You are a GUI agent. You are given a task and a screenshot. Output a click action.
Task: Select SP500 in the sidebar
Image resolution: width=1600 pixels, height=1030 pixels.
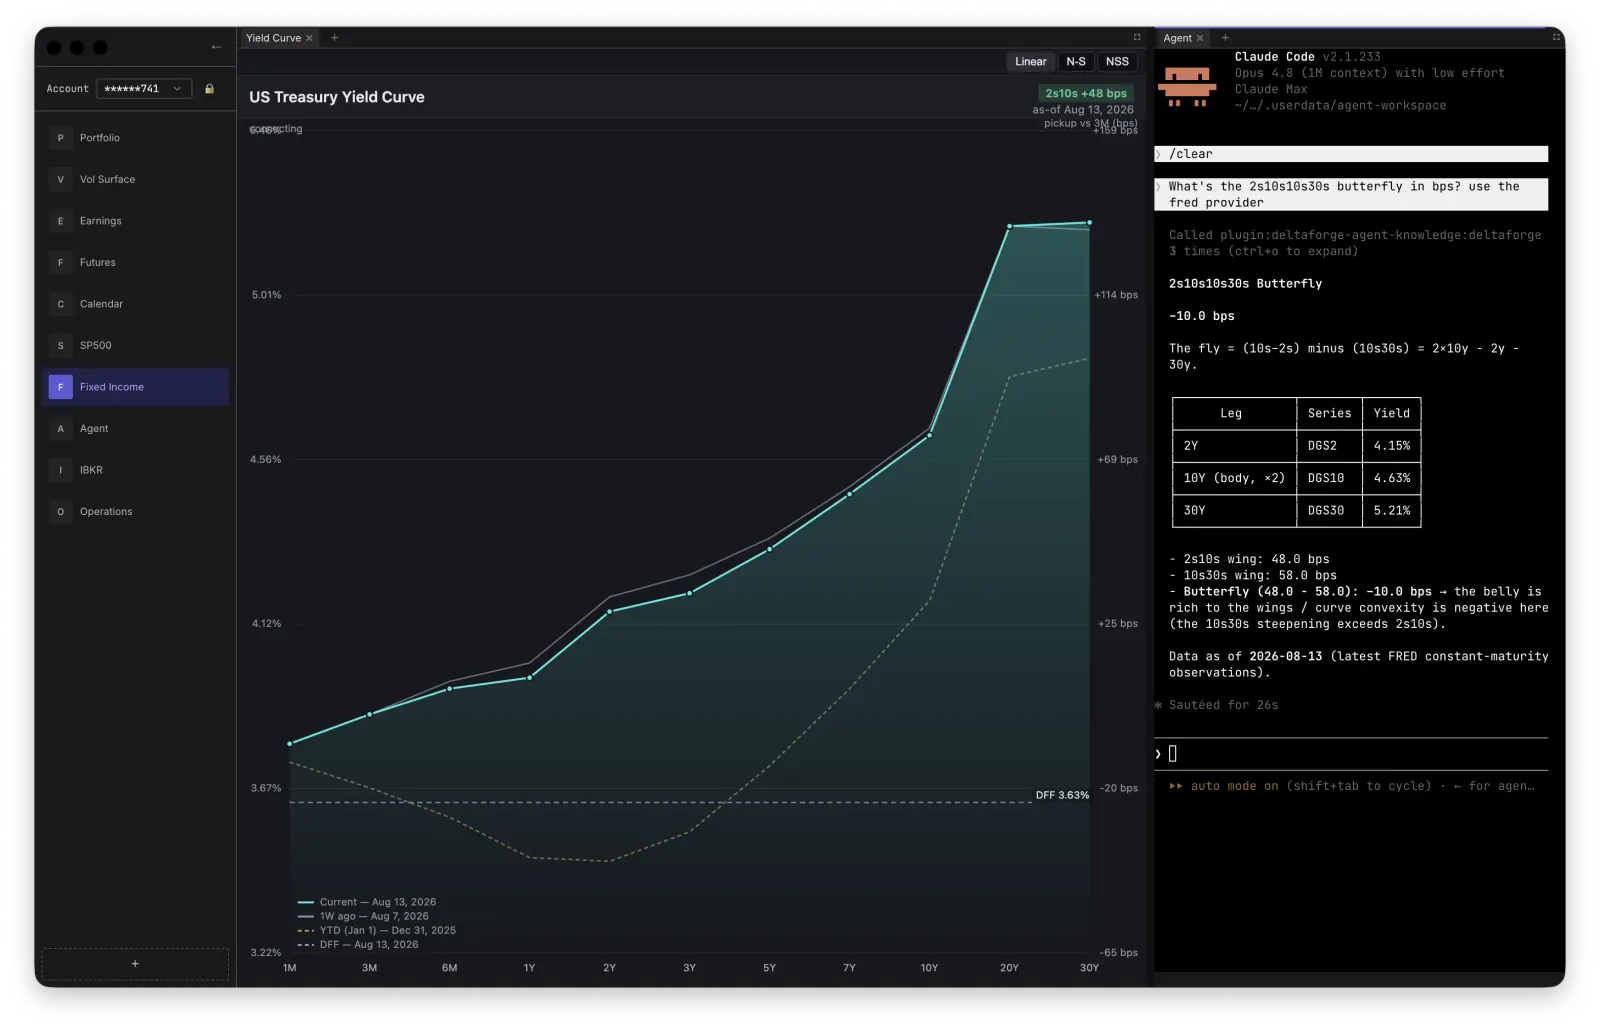[x=137, y=345]
